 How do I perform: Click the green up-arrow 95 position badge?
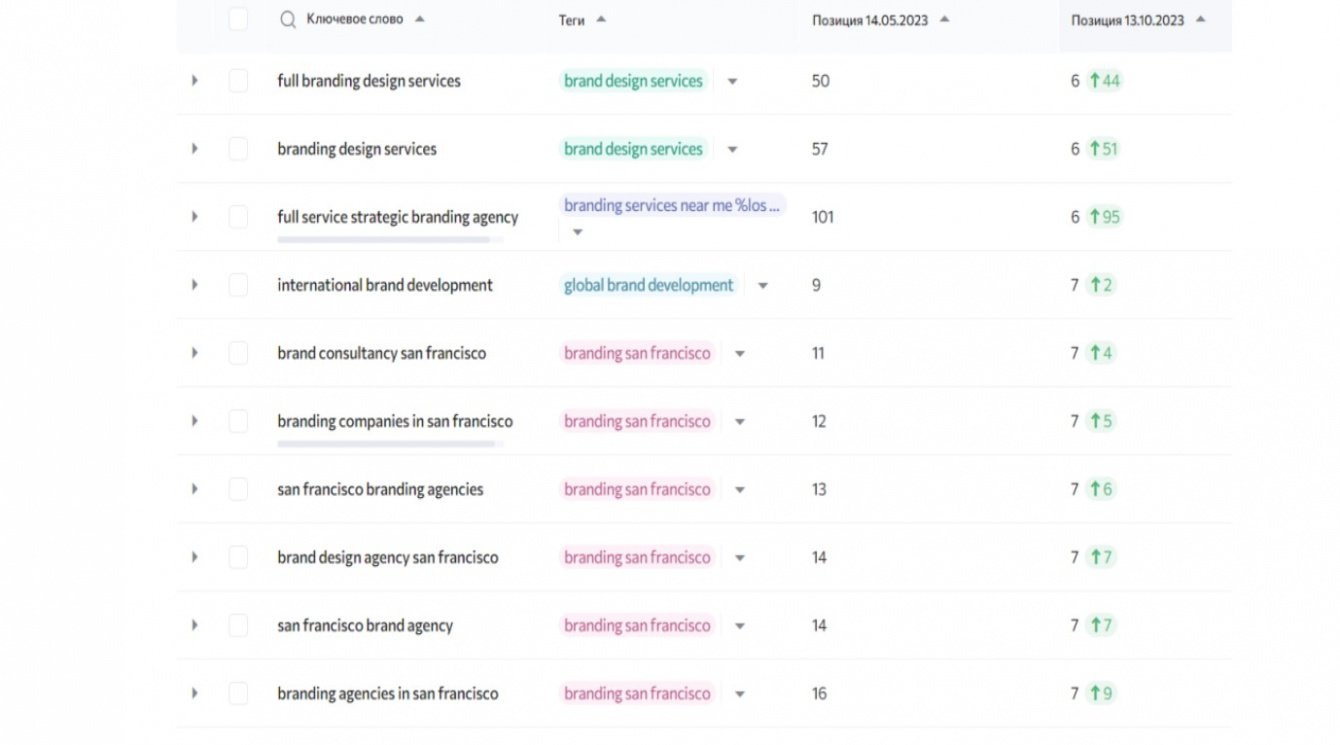pyautogui.click(x=1104, y=217)
